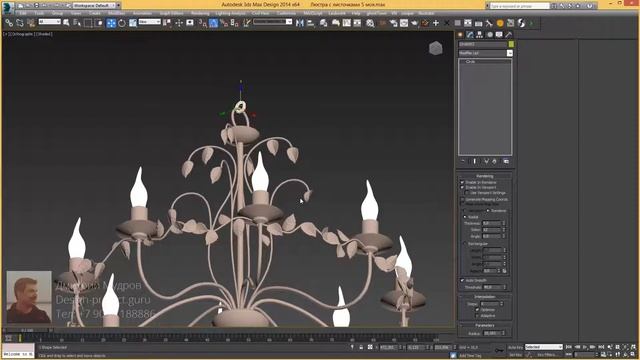Screen dimensions: 640x360
Task: Switch to the Motion command panel tab
Action: pos(489,35)
